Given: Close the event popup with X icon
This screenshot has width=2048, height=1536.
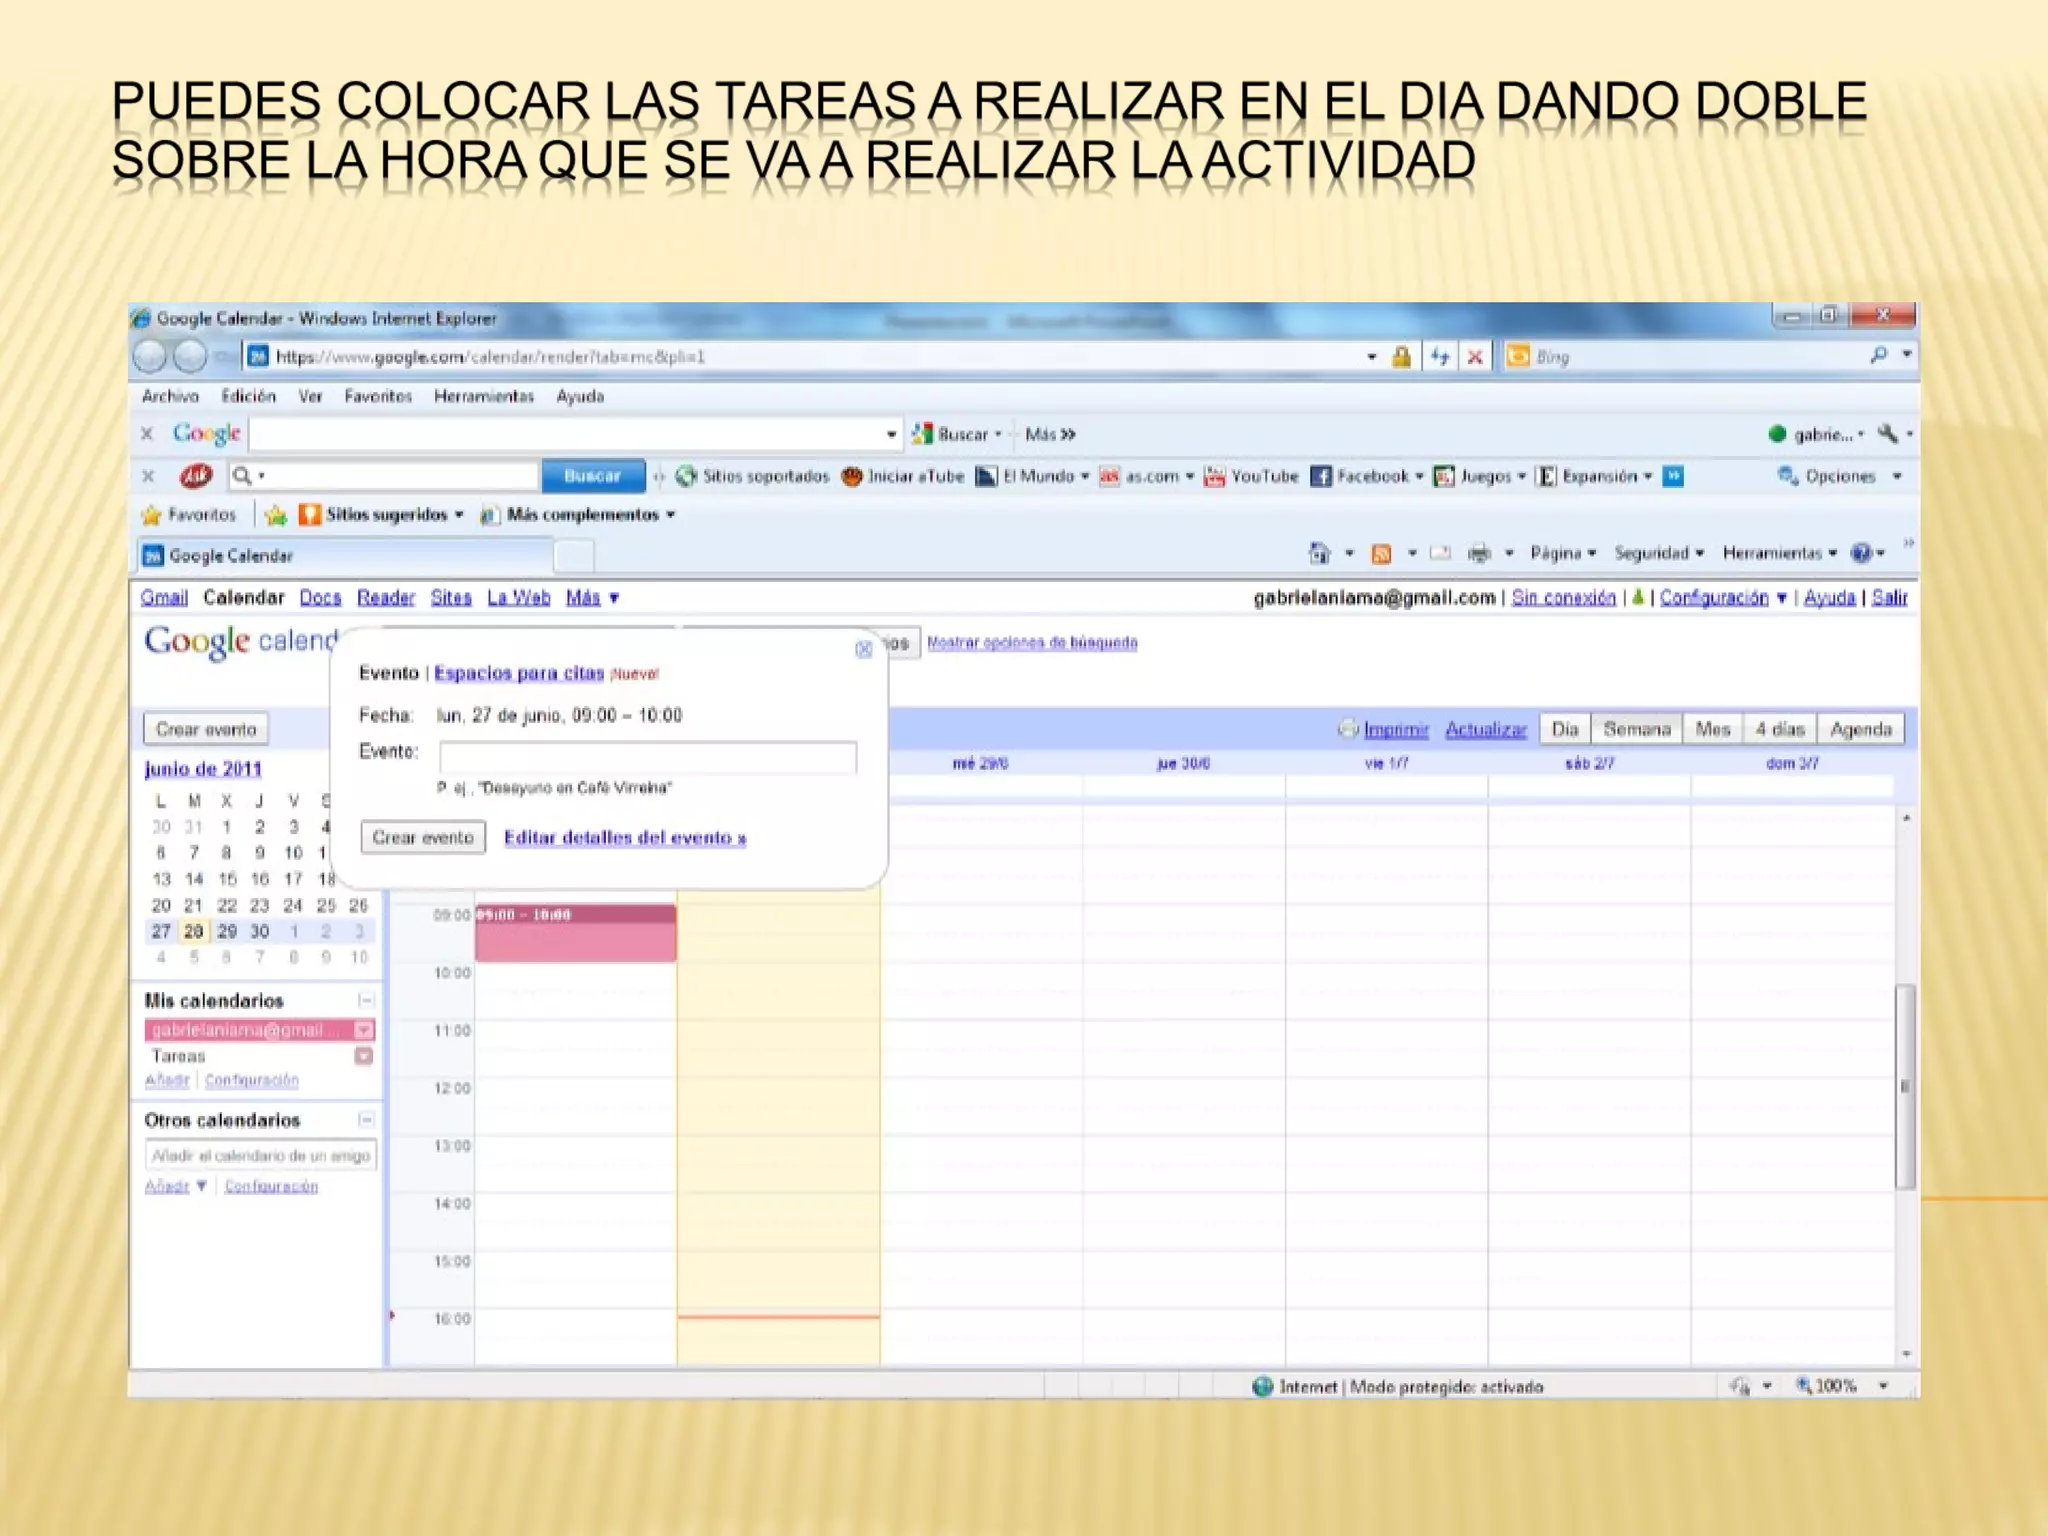Looking at the screenshot, I should pos(864,649).
